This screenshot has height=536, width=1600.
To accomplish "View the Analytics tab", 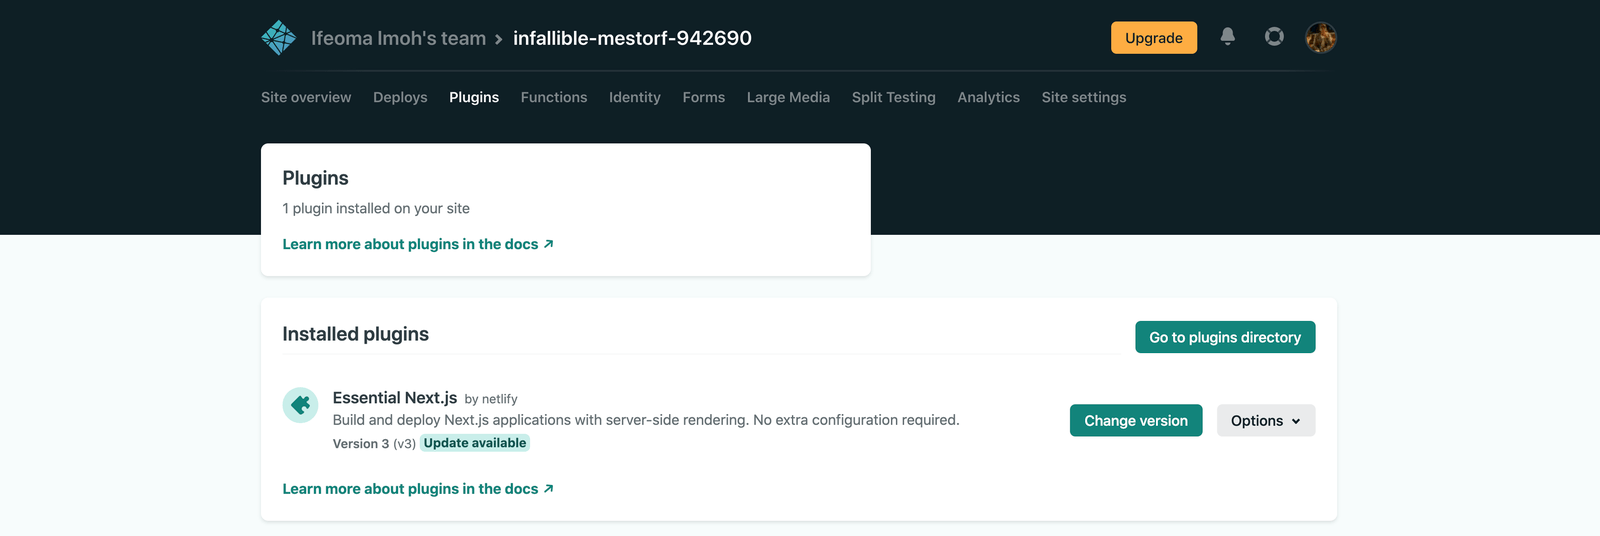I will (x=989, y=97).
